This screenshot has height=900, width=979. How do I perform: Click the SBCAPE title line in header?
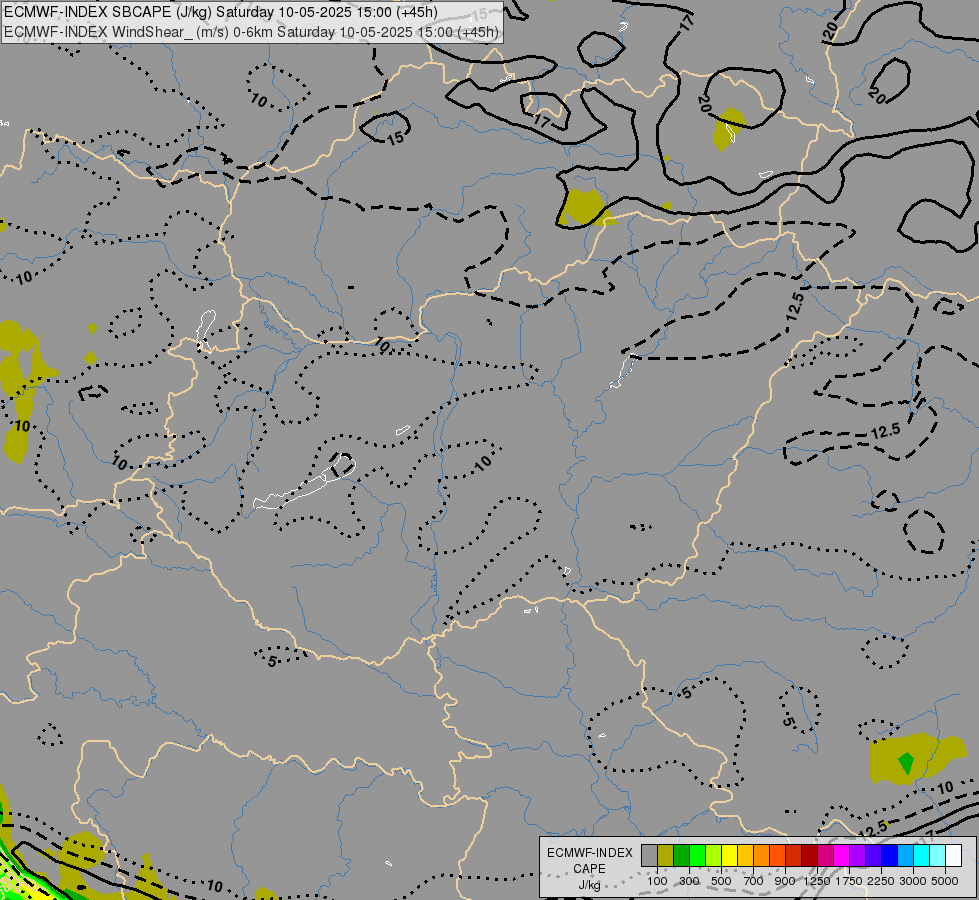[x=221, y=12]
